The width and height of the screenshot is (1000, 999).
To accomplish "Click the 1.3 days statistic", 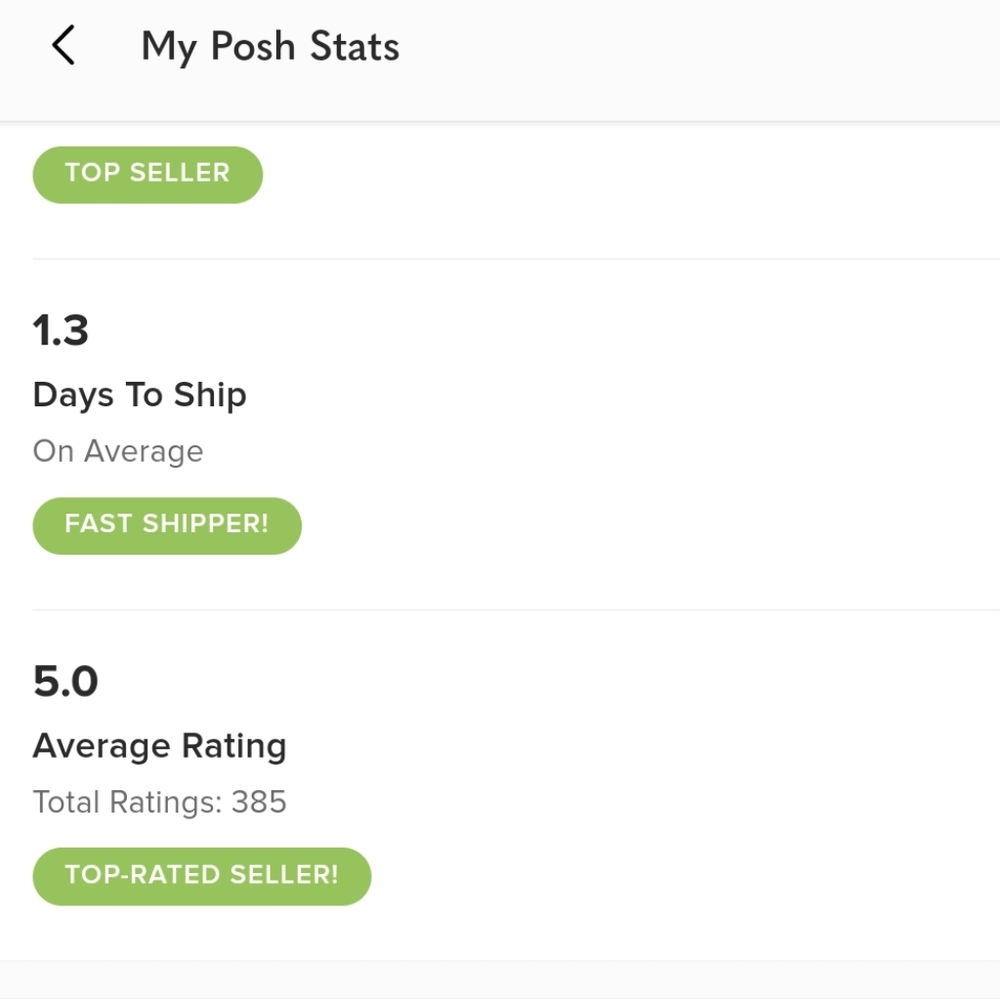I will pos(61,331).
